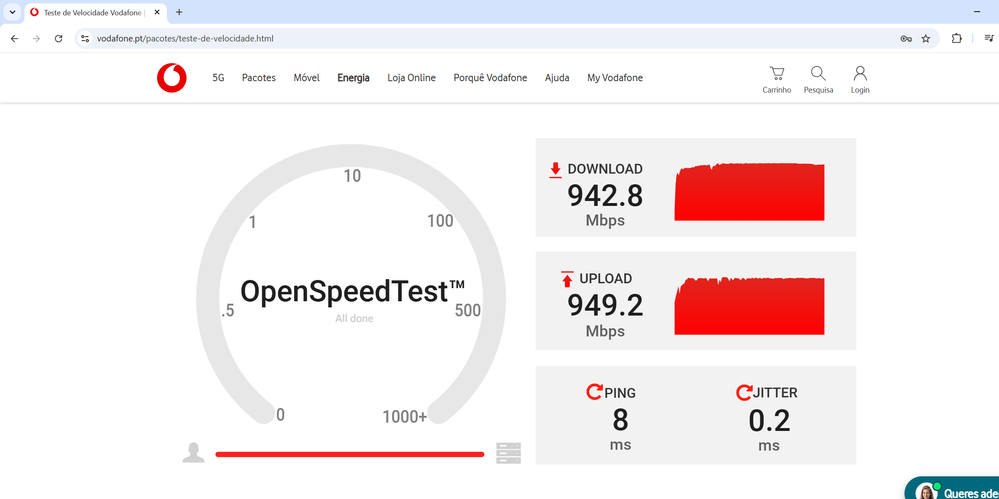The width and height of the screenshot is (999, 499).
Task: Open the Pacotes menu
Action: 259,78
